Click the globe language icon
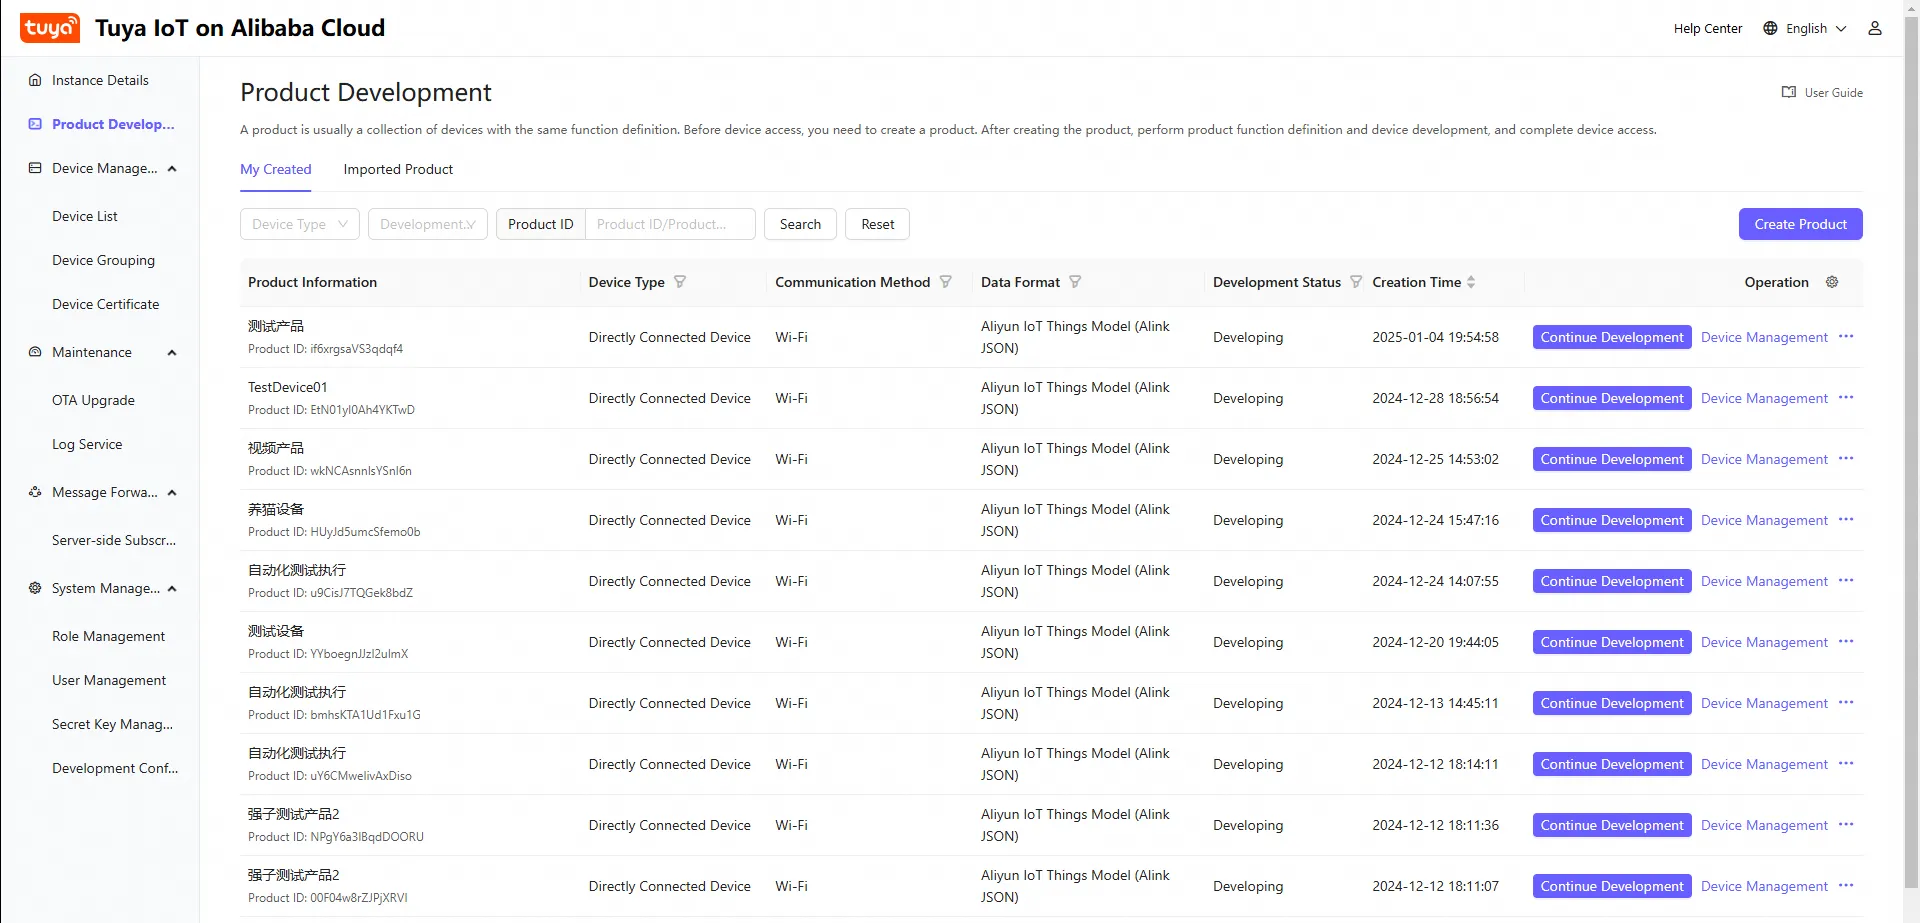 click(1770, 28)
